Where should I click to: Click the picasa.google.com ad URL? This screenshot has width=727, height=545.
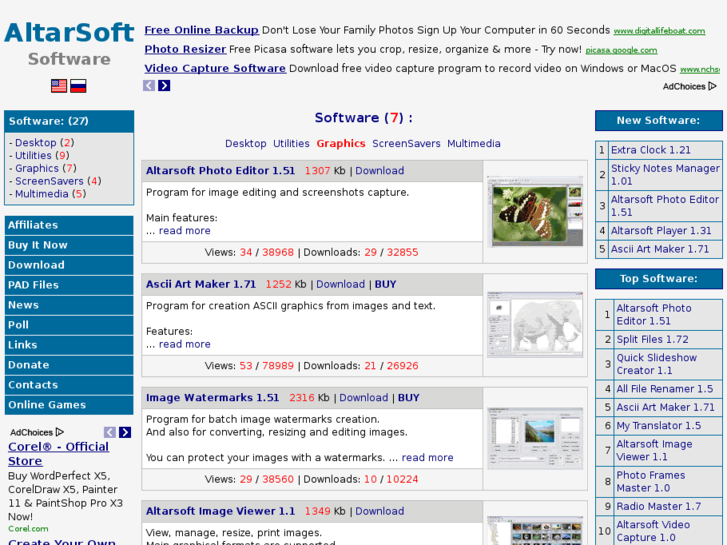click(x=621, y=50)
